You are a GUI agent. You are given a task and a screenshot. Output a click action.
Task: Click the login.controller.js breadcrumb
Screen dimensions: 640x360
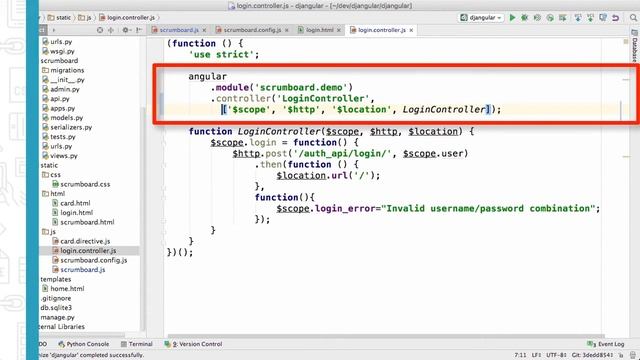pyautogui.click(x=127, y=18)
